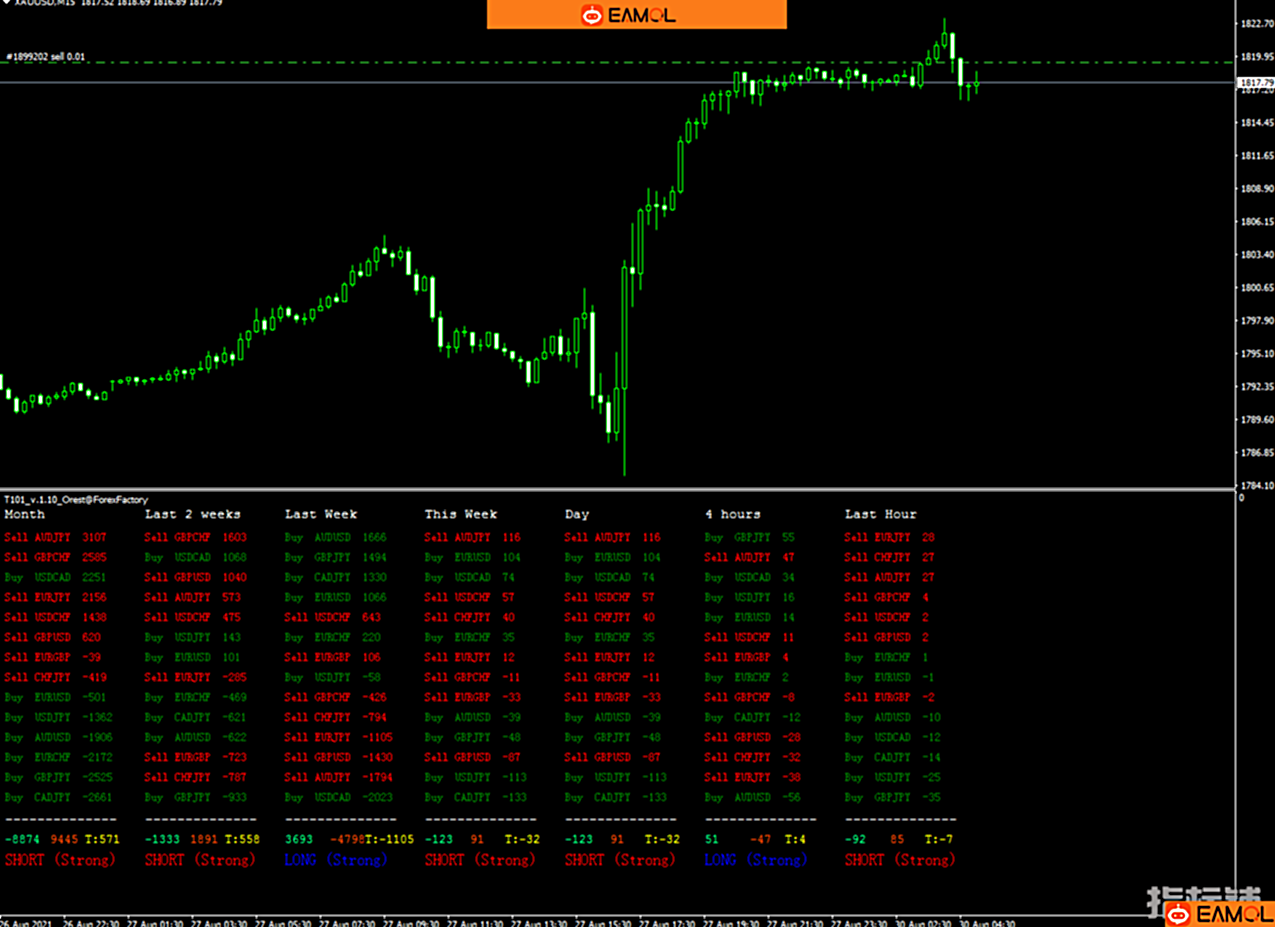Viewport: 1275px width, 927px height.
Task: Click the Last Hour total 'T:-7'
Action: click(939, 840)
